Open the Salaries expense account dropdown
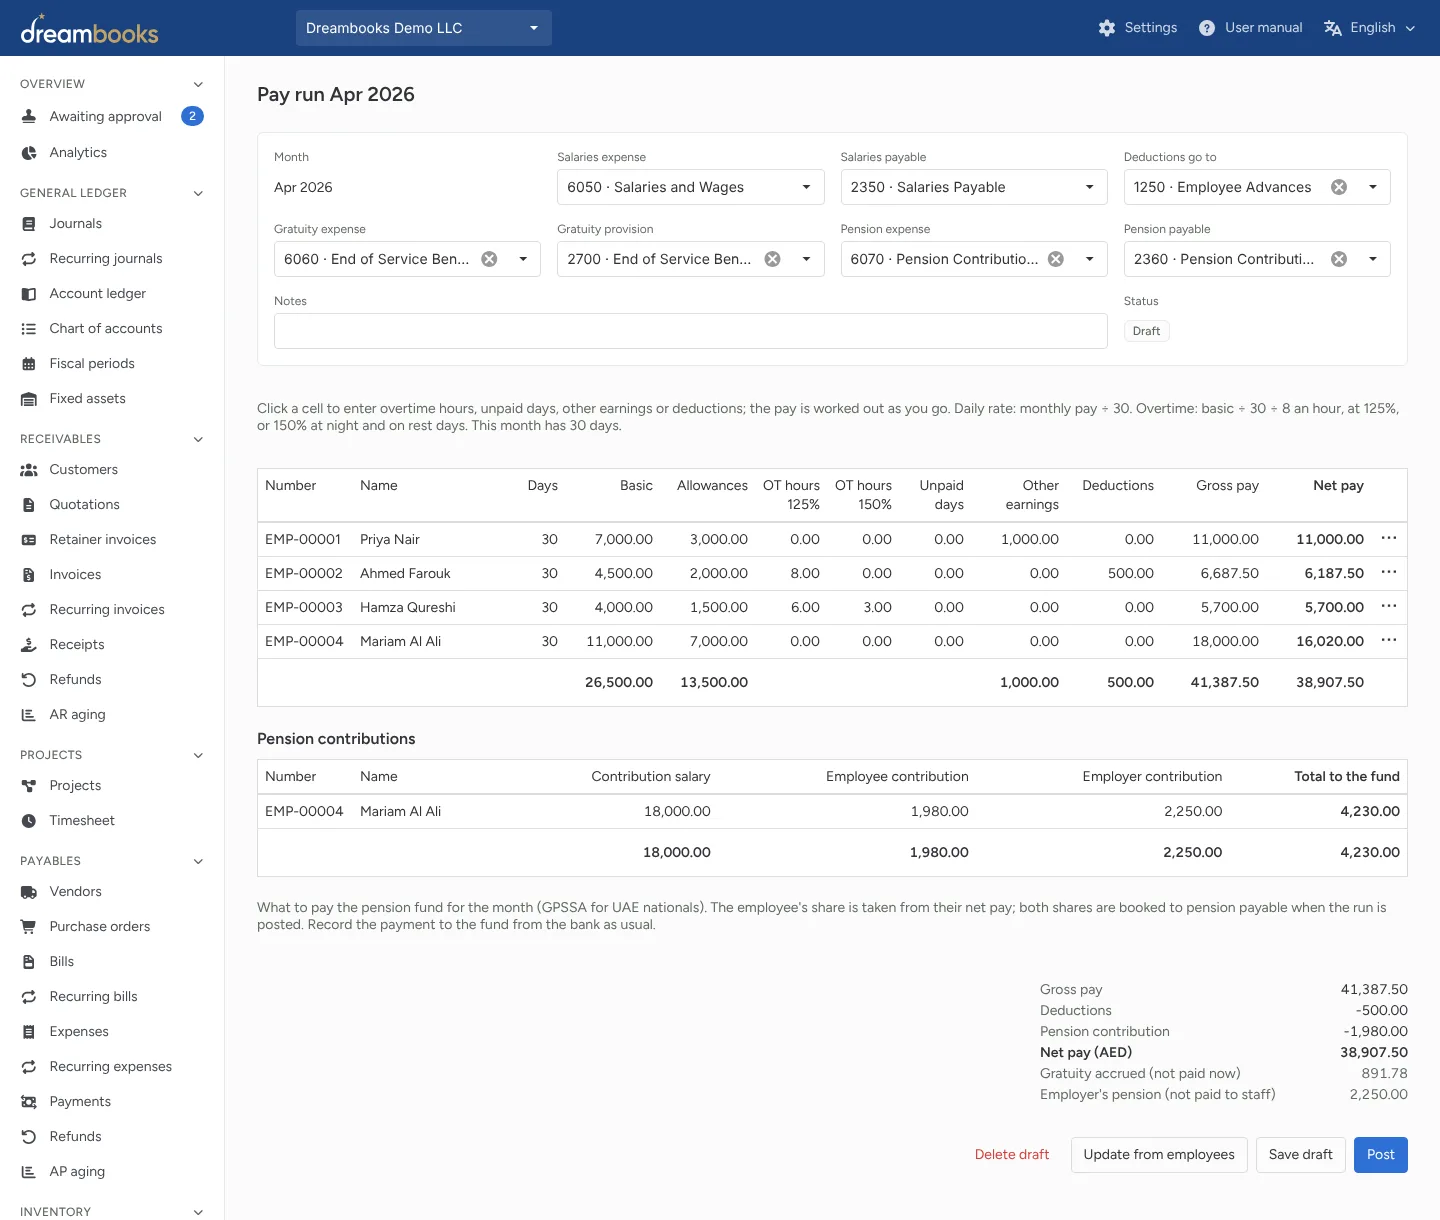The height and width of the screenshot is (1220, 1440). [690, 187]
